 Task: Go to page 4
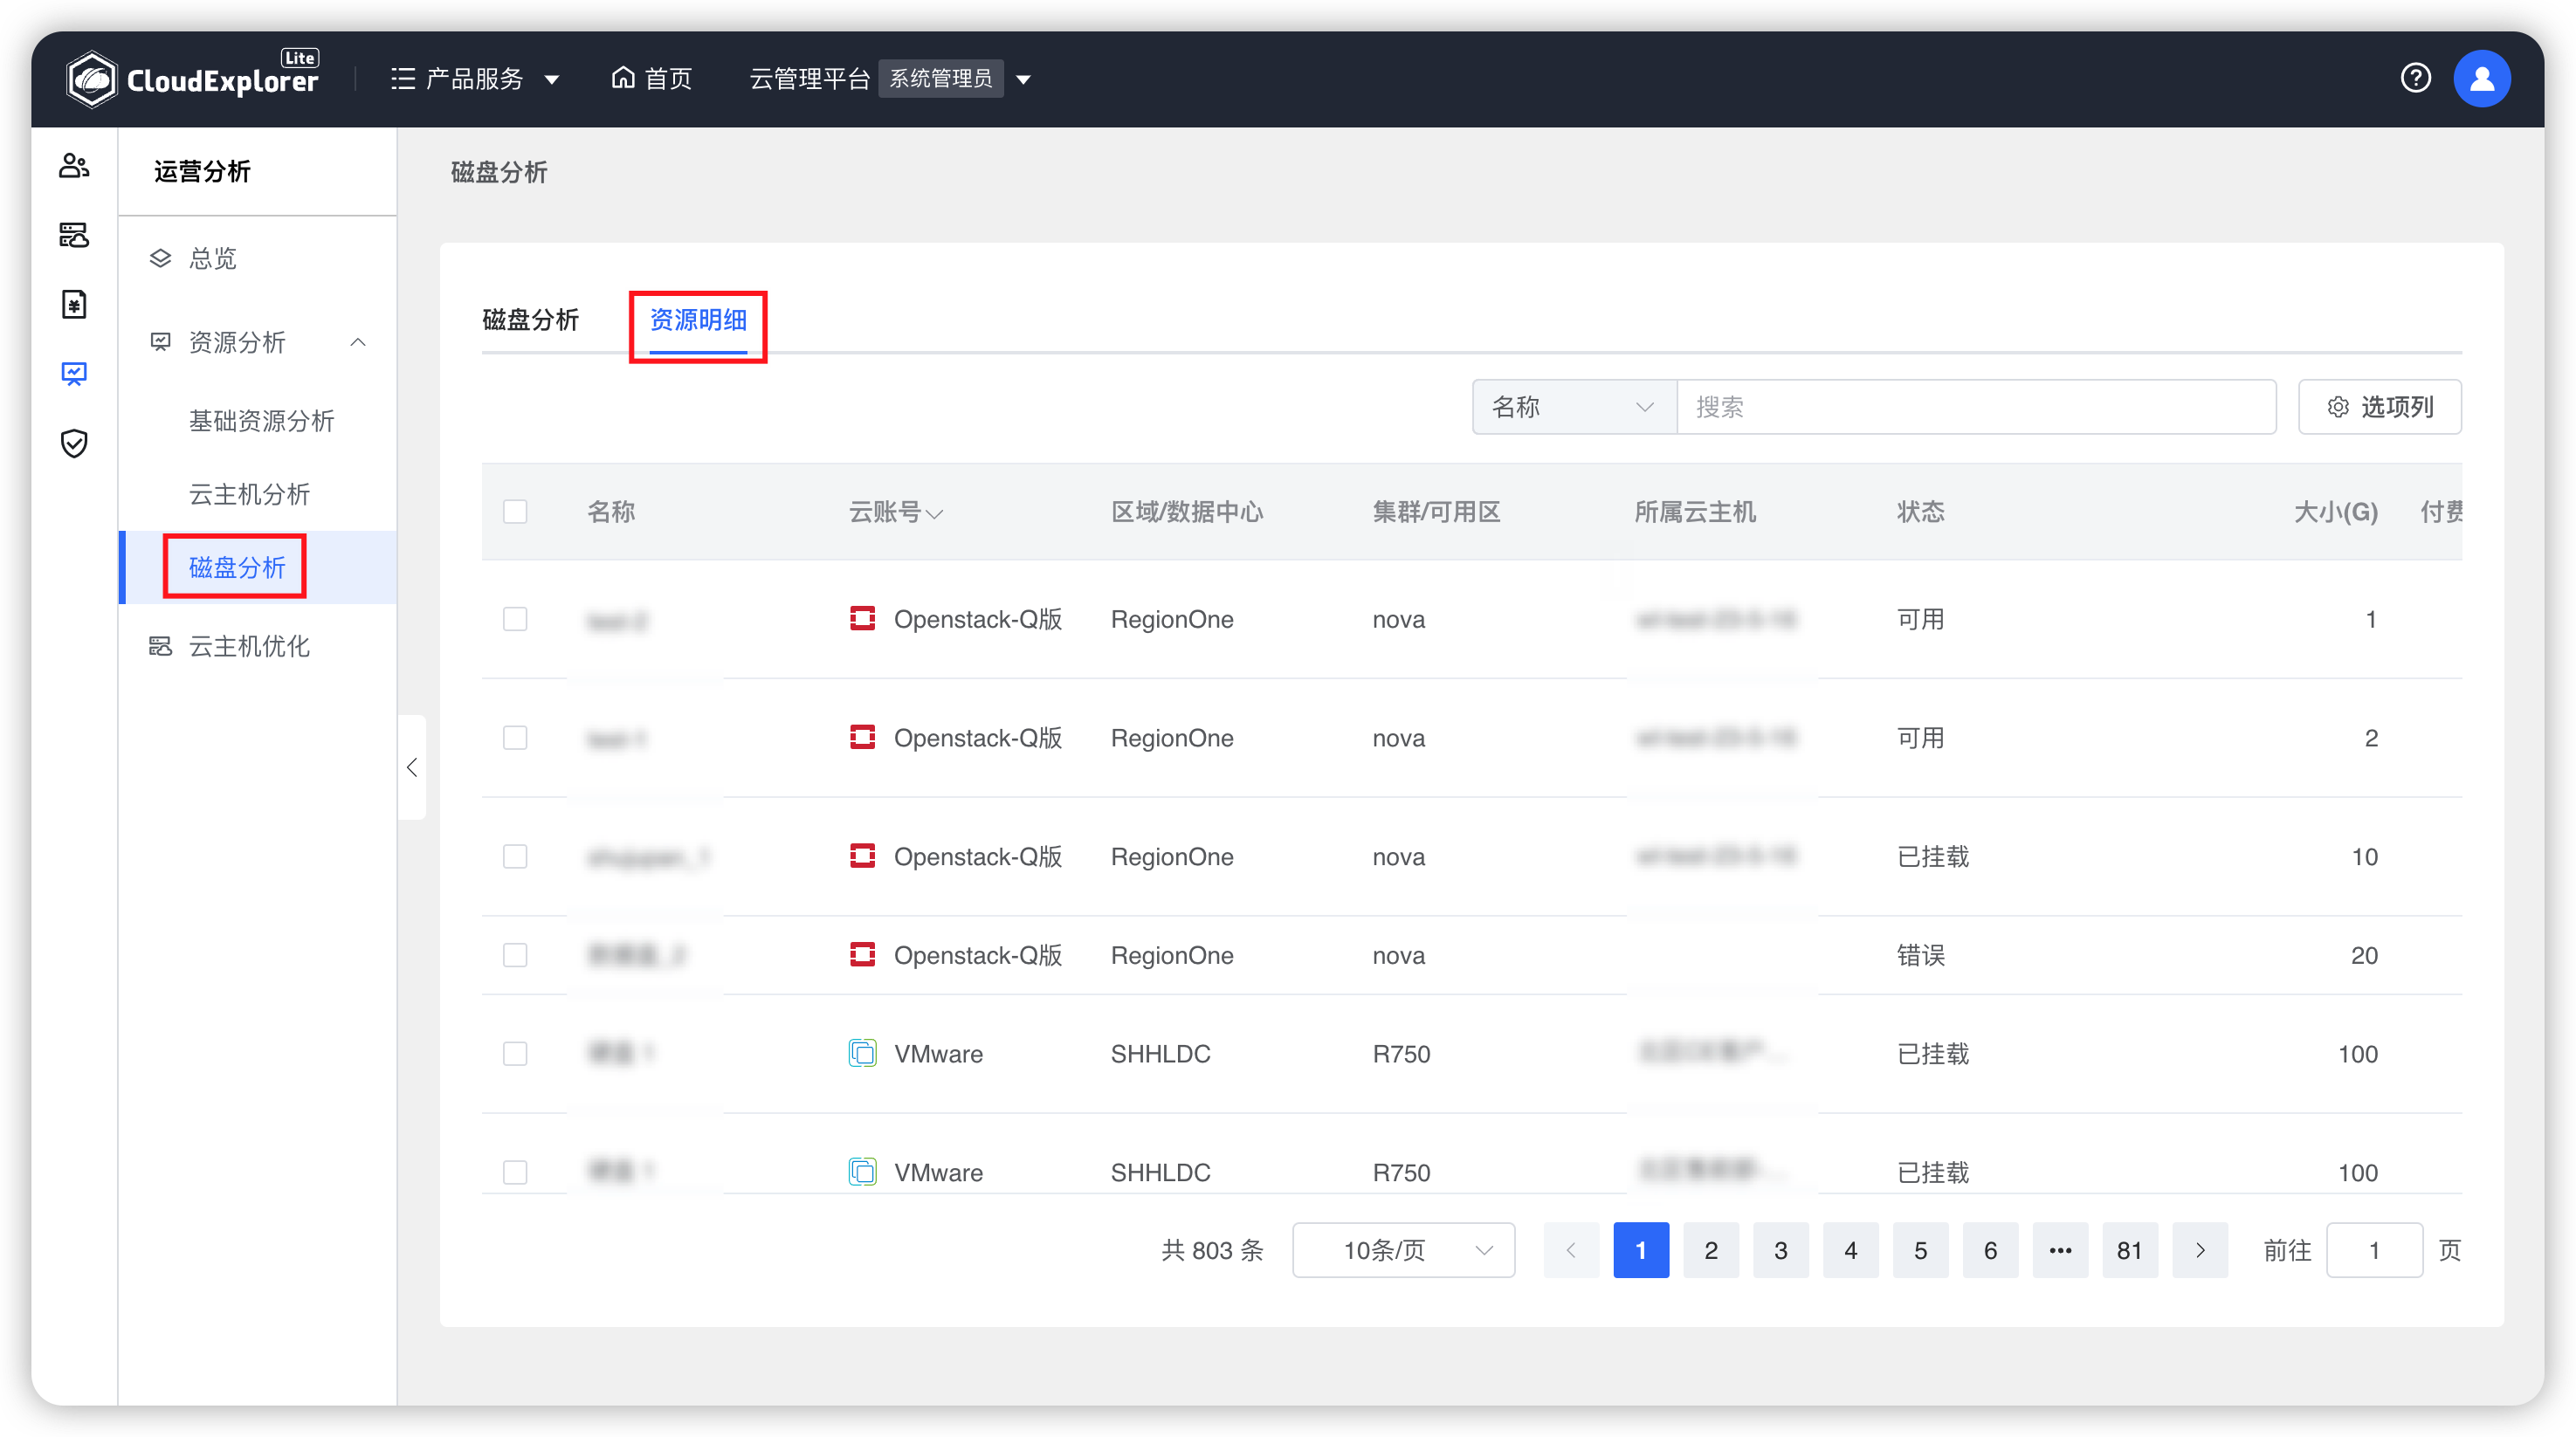pyautogui.click(x=1851, y=1250)
